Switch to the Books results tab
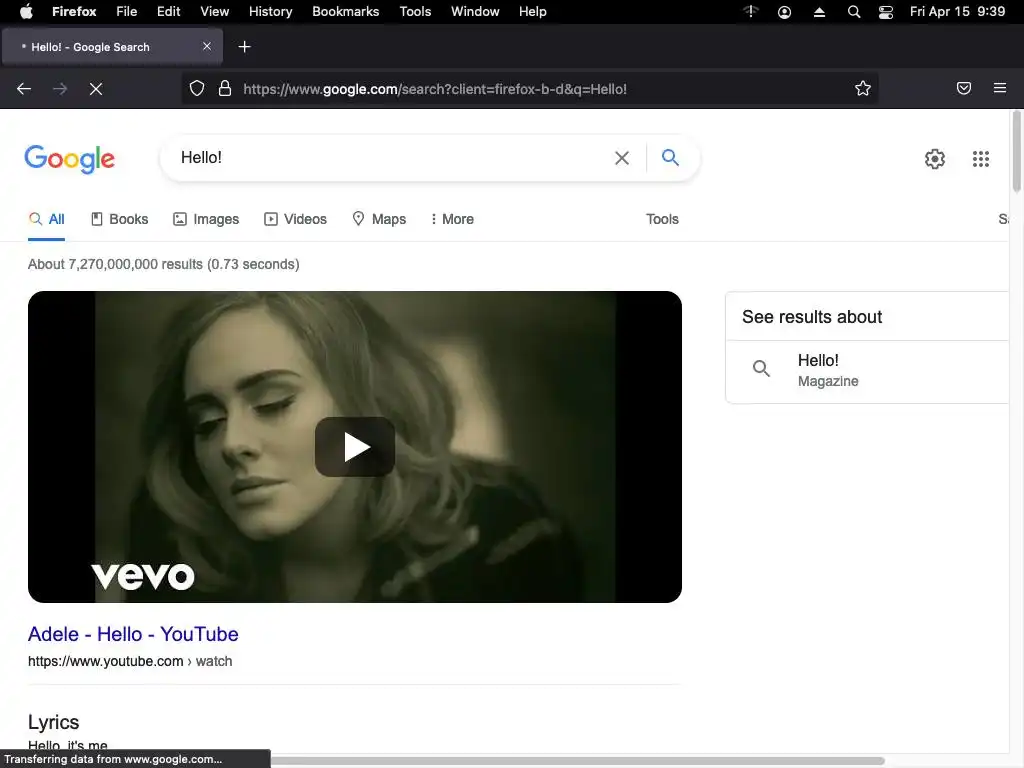This screenshot has width=1024, height=768. (120, 219)
